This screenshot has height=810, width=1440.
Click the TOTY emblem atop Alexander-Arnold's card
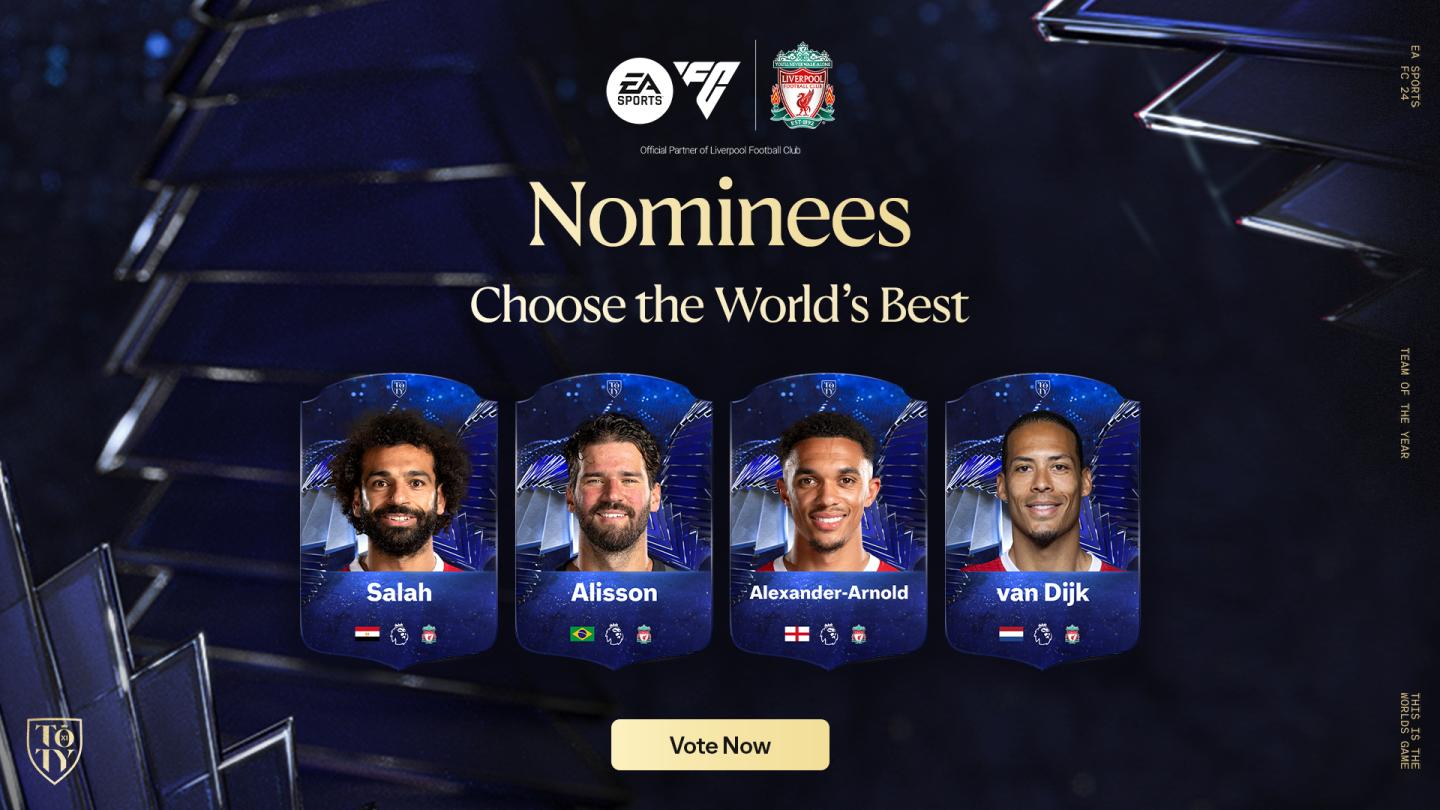(x=828, y=388)
